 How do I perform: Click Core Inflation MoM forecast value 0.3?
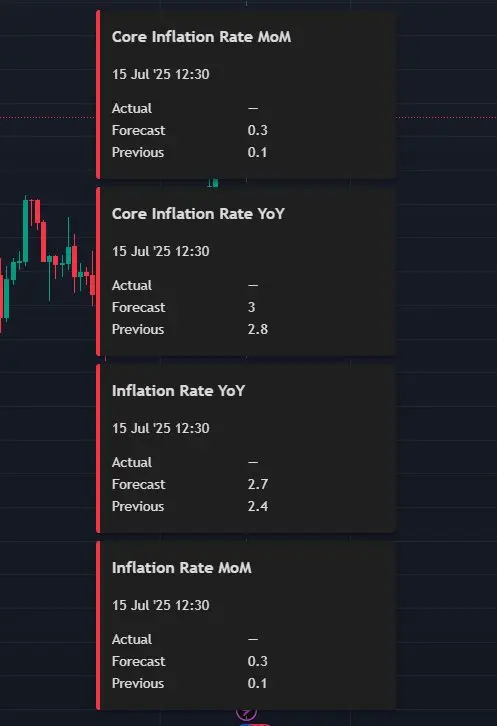[x=258, y=131]
